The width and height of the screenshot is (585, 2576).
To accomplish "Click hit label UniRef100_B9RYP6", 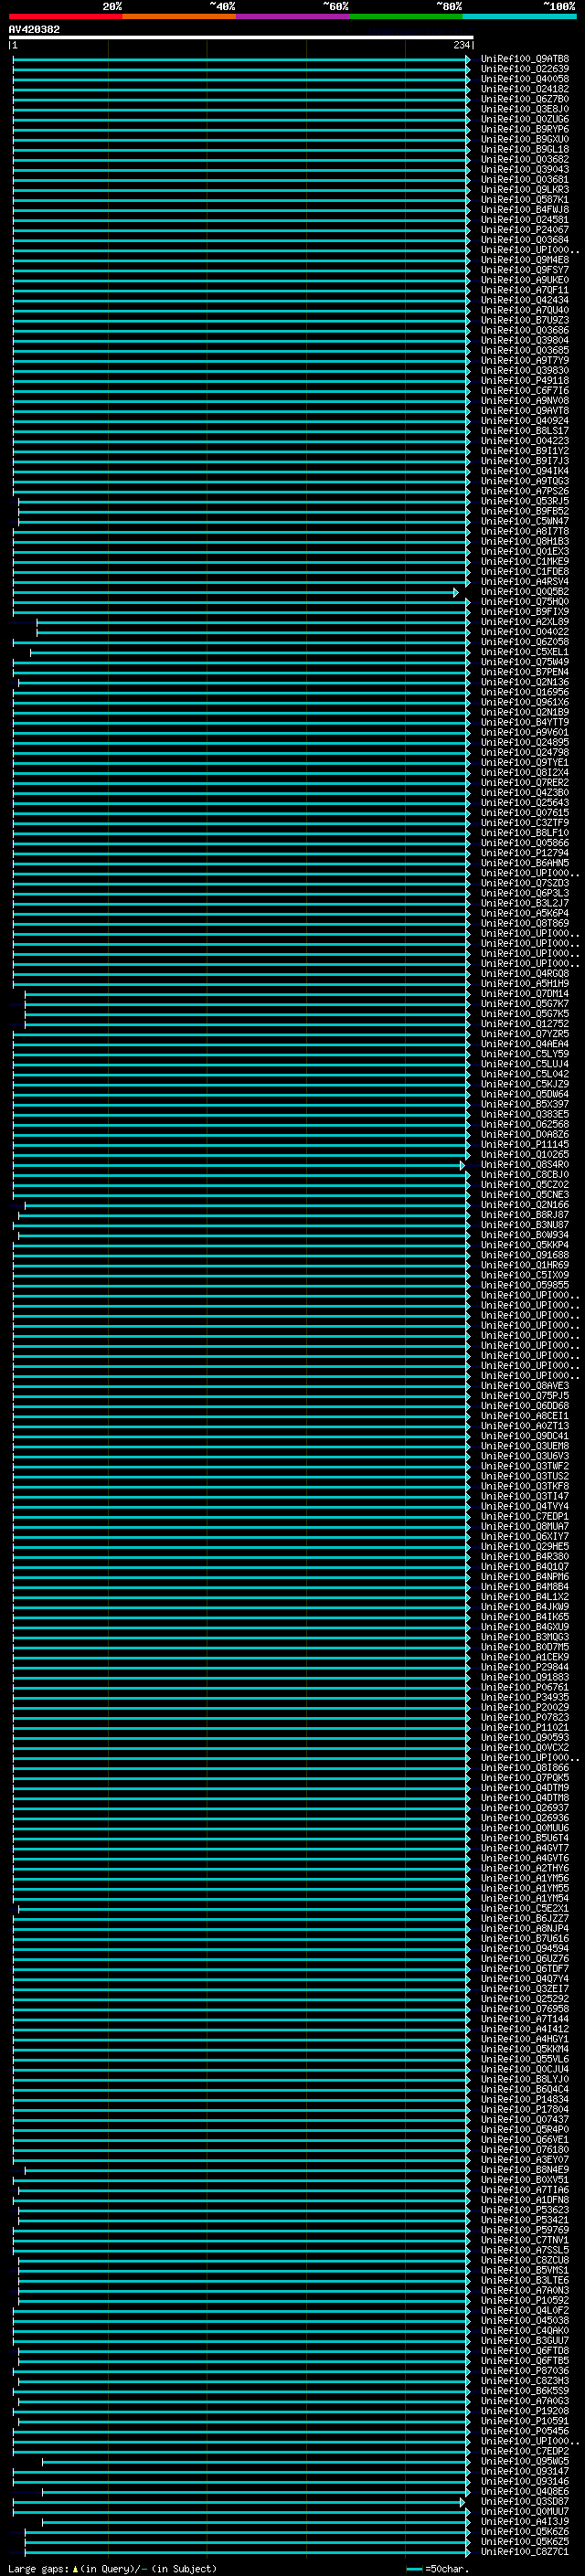I will pos(525,129).
